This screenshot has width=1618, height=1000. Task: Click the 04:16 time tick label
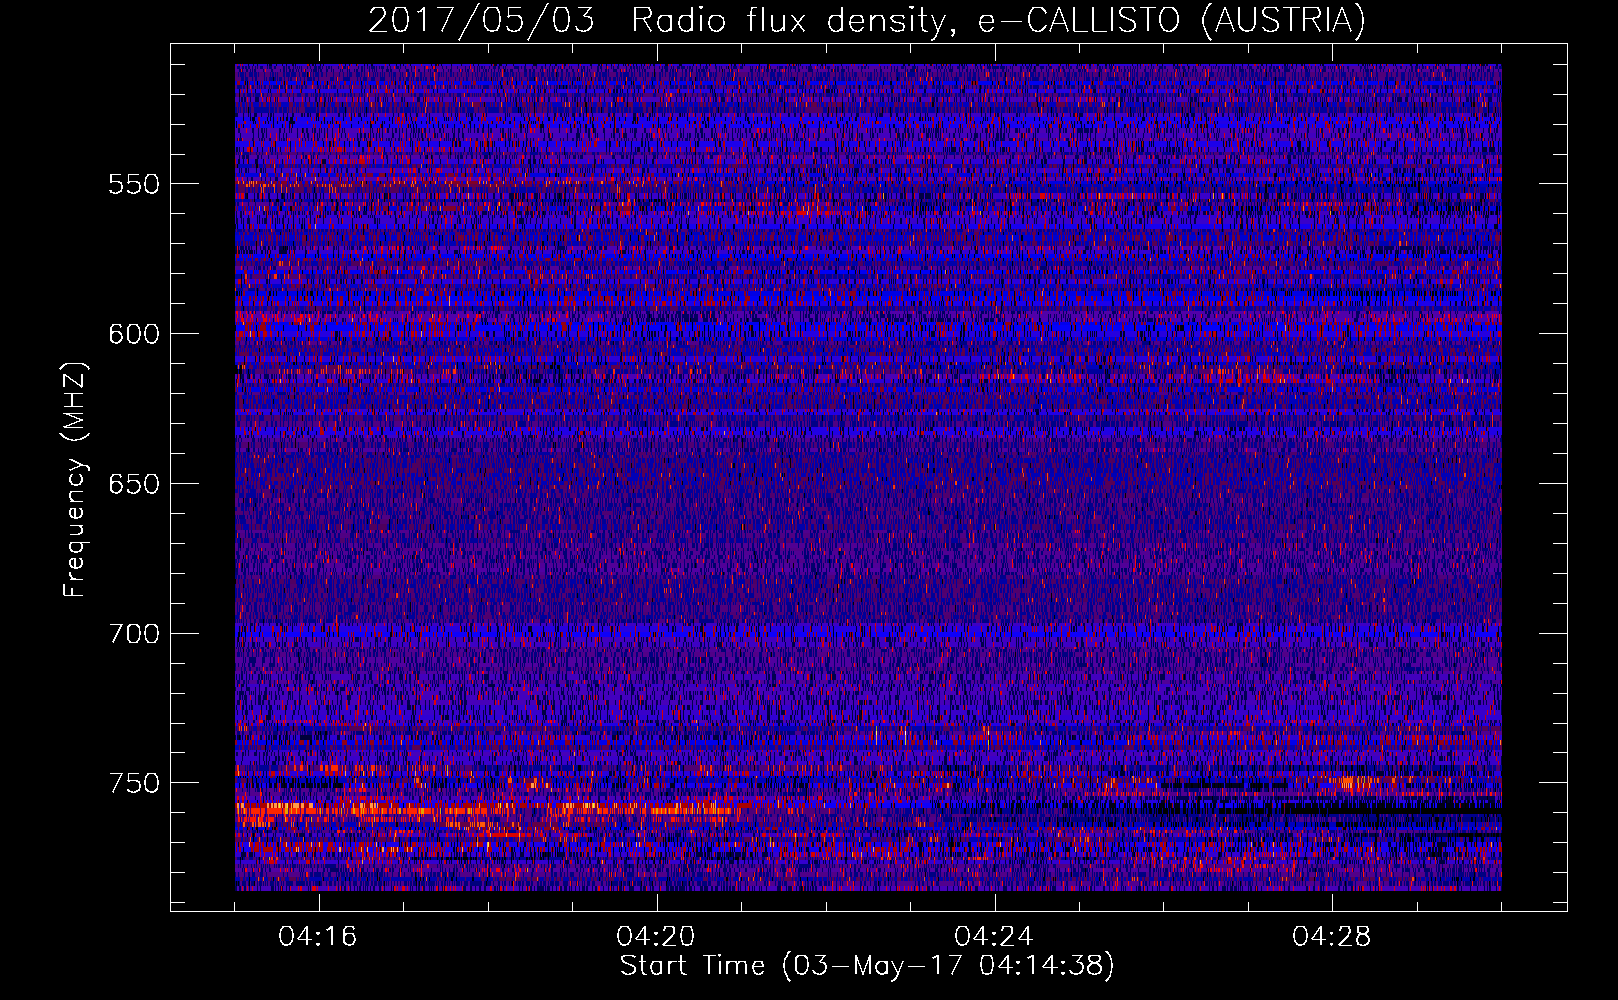pyautogui.click(x=318, y=937)
